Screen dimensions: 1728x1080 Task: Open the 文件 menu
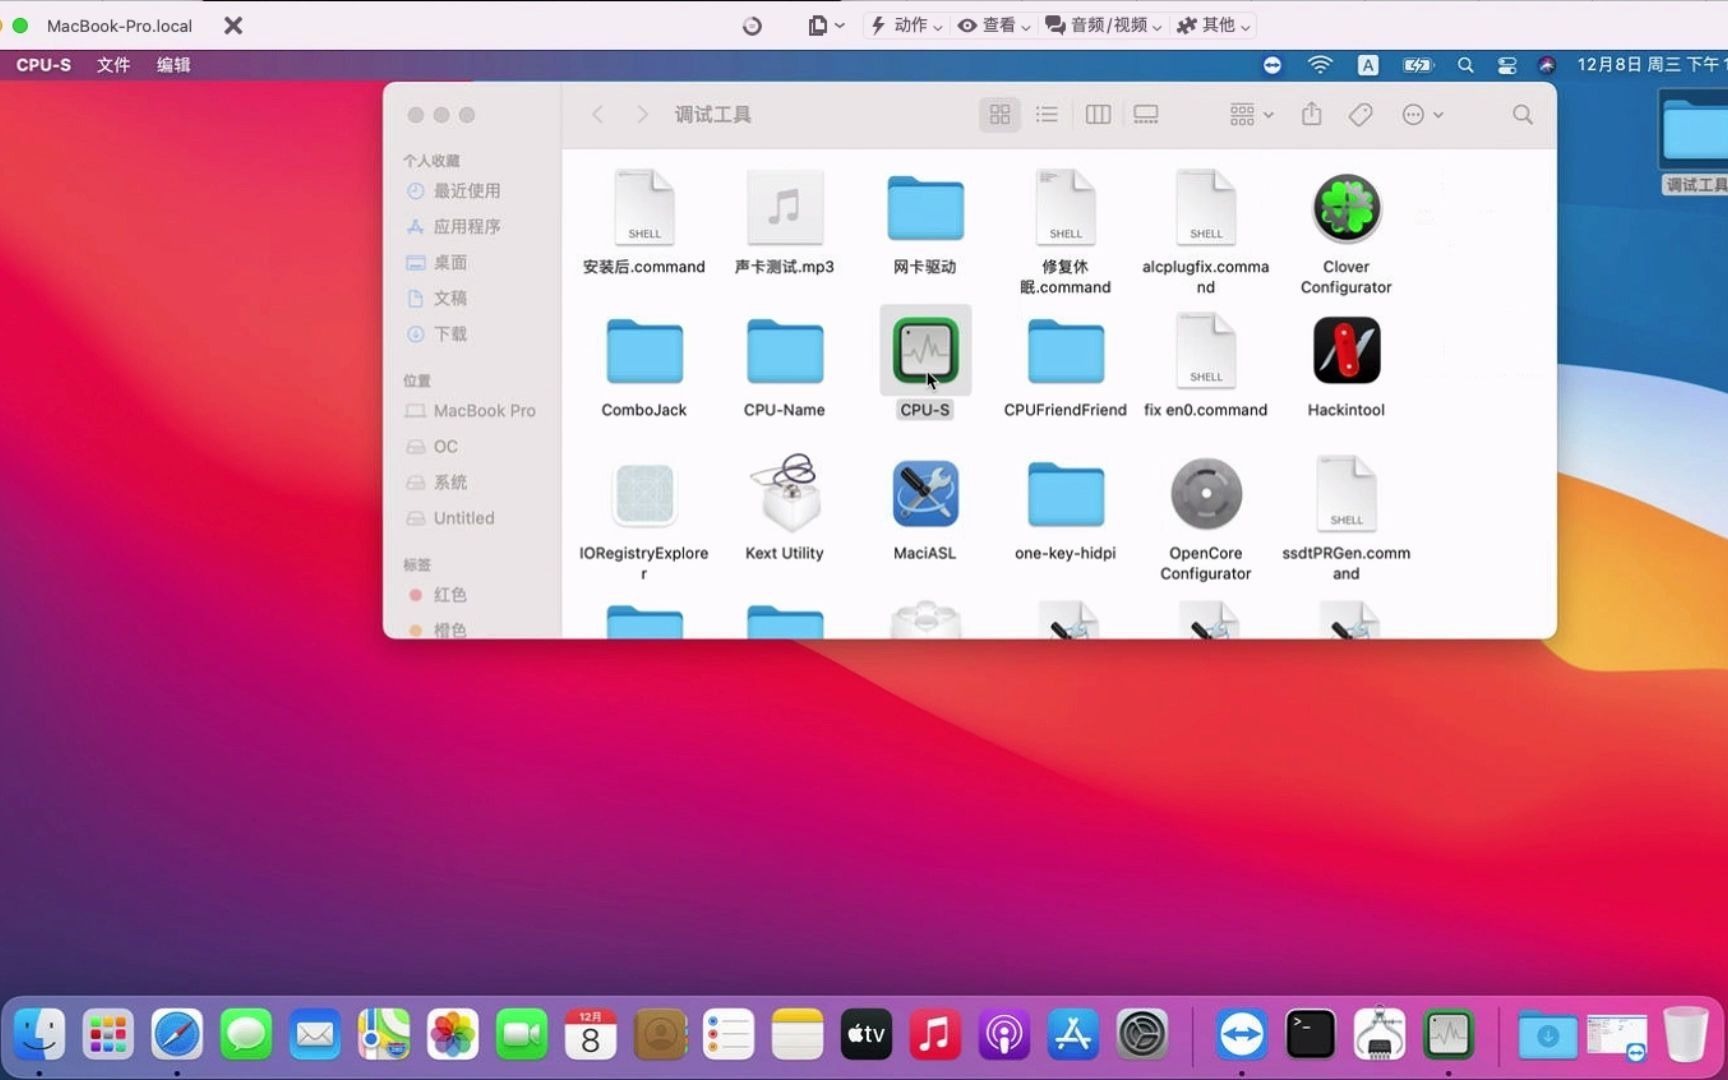113,65
